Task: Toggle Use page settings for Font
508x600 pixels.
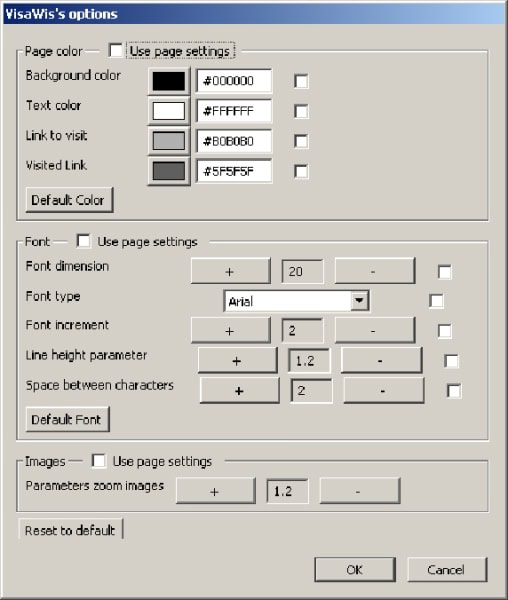Action: pos(83,241)
